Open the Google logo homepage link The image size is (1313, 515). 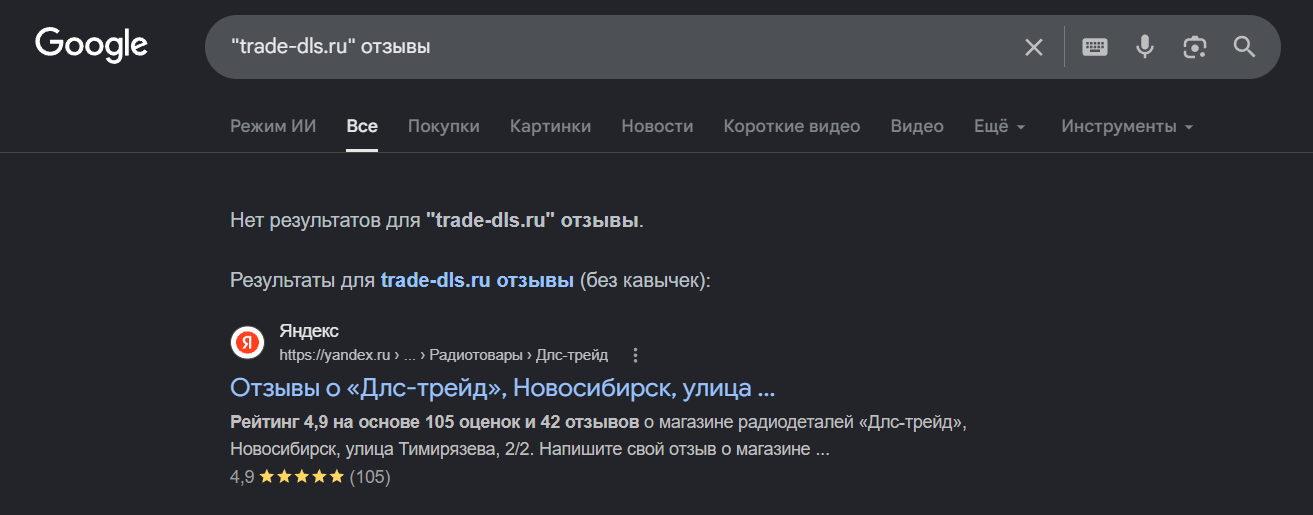(91, 46)
